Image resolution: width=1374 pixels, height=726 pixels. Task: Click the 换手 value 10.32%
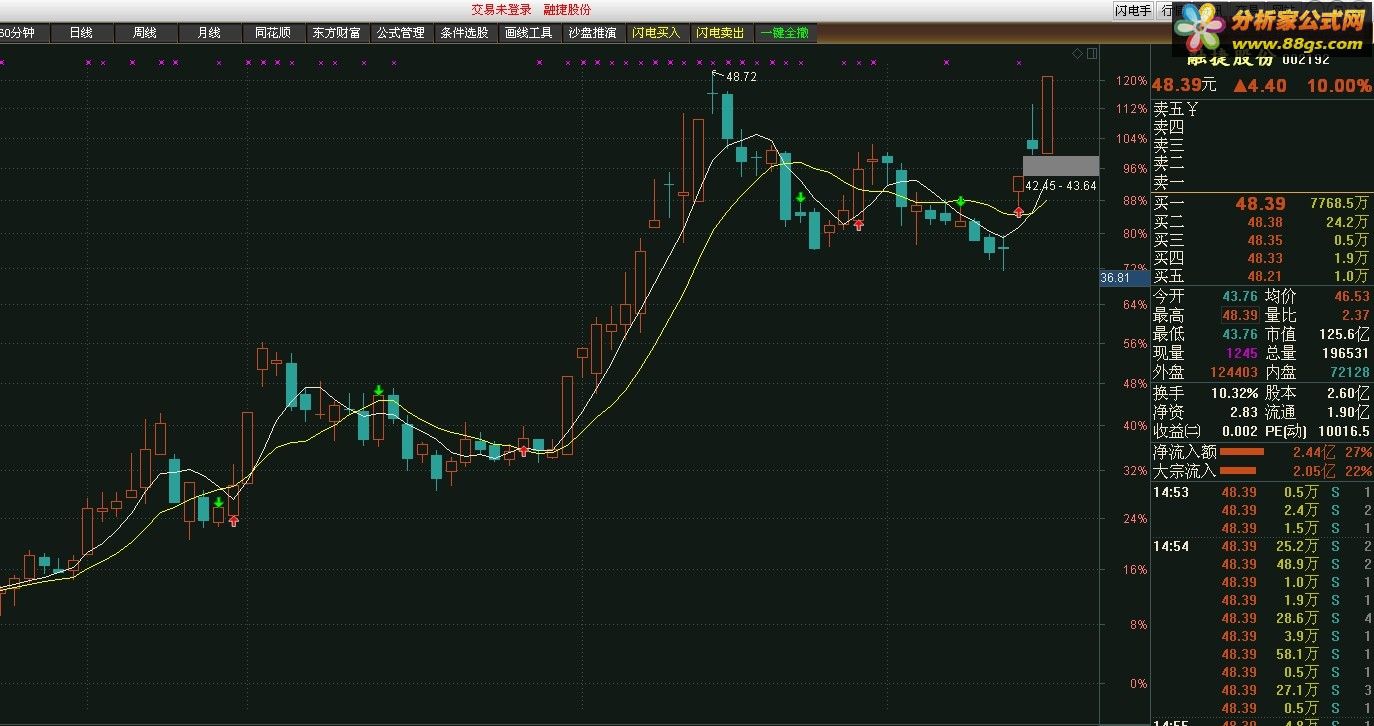coord(1234,394)
